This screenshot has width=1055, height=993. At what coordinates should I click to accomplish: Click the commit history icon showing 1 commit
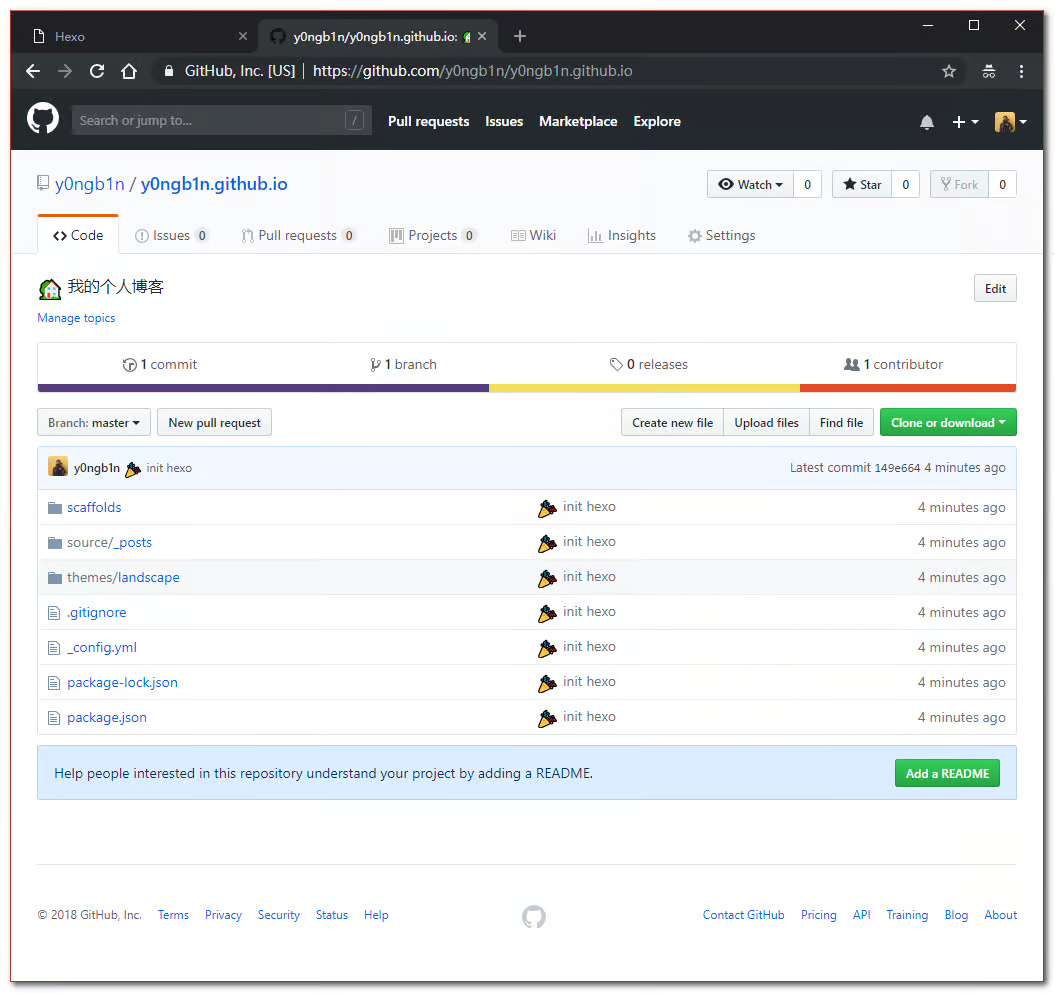click(x=131, y=364)
